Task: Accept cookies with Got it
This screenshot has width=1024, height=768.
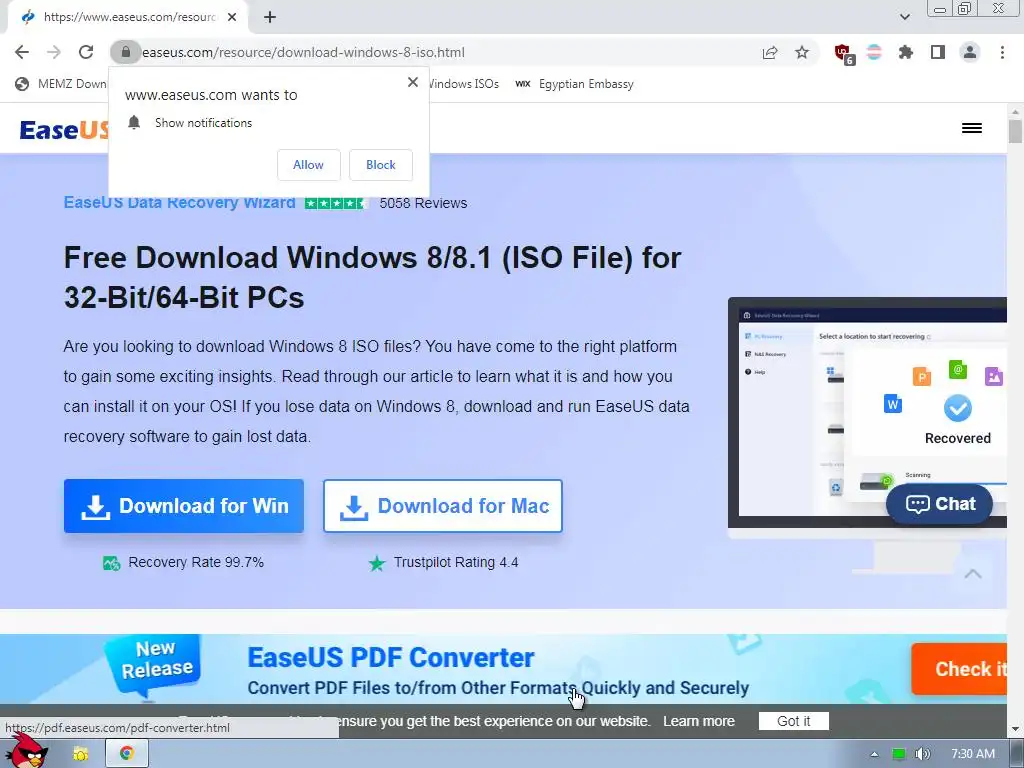Action: 793,721
